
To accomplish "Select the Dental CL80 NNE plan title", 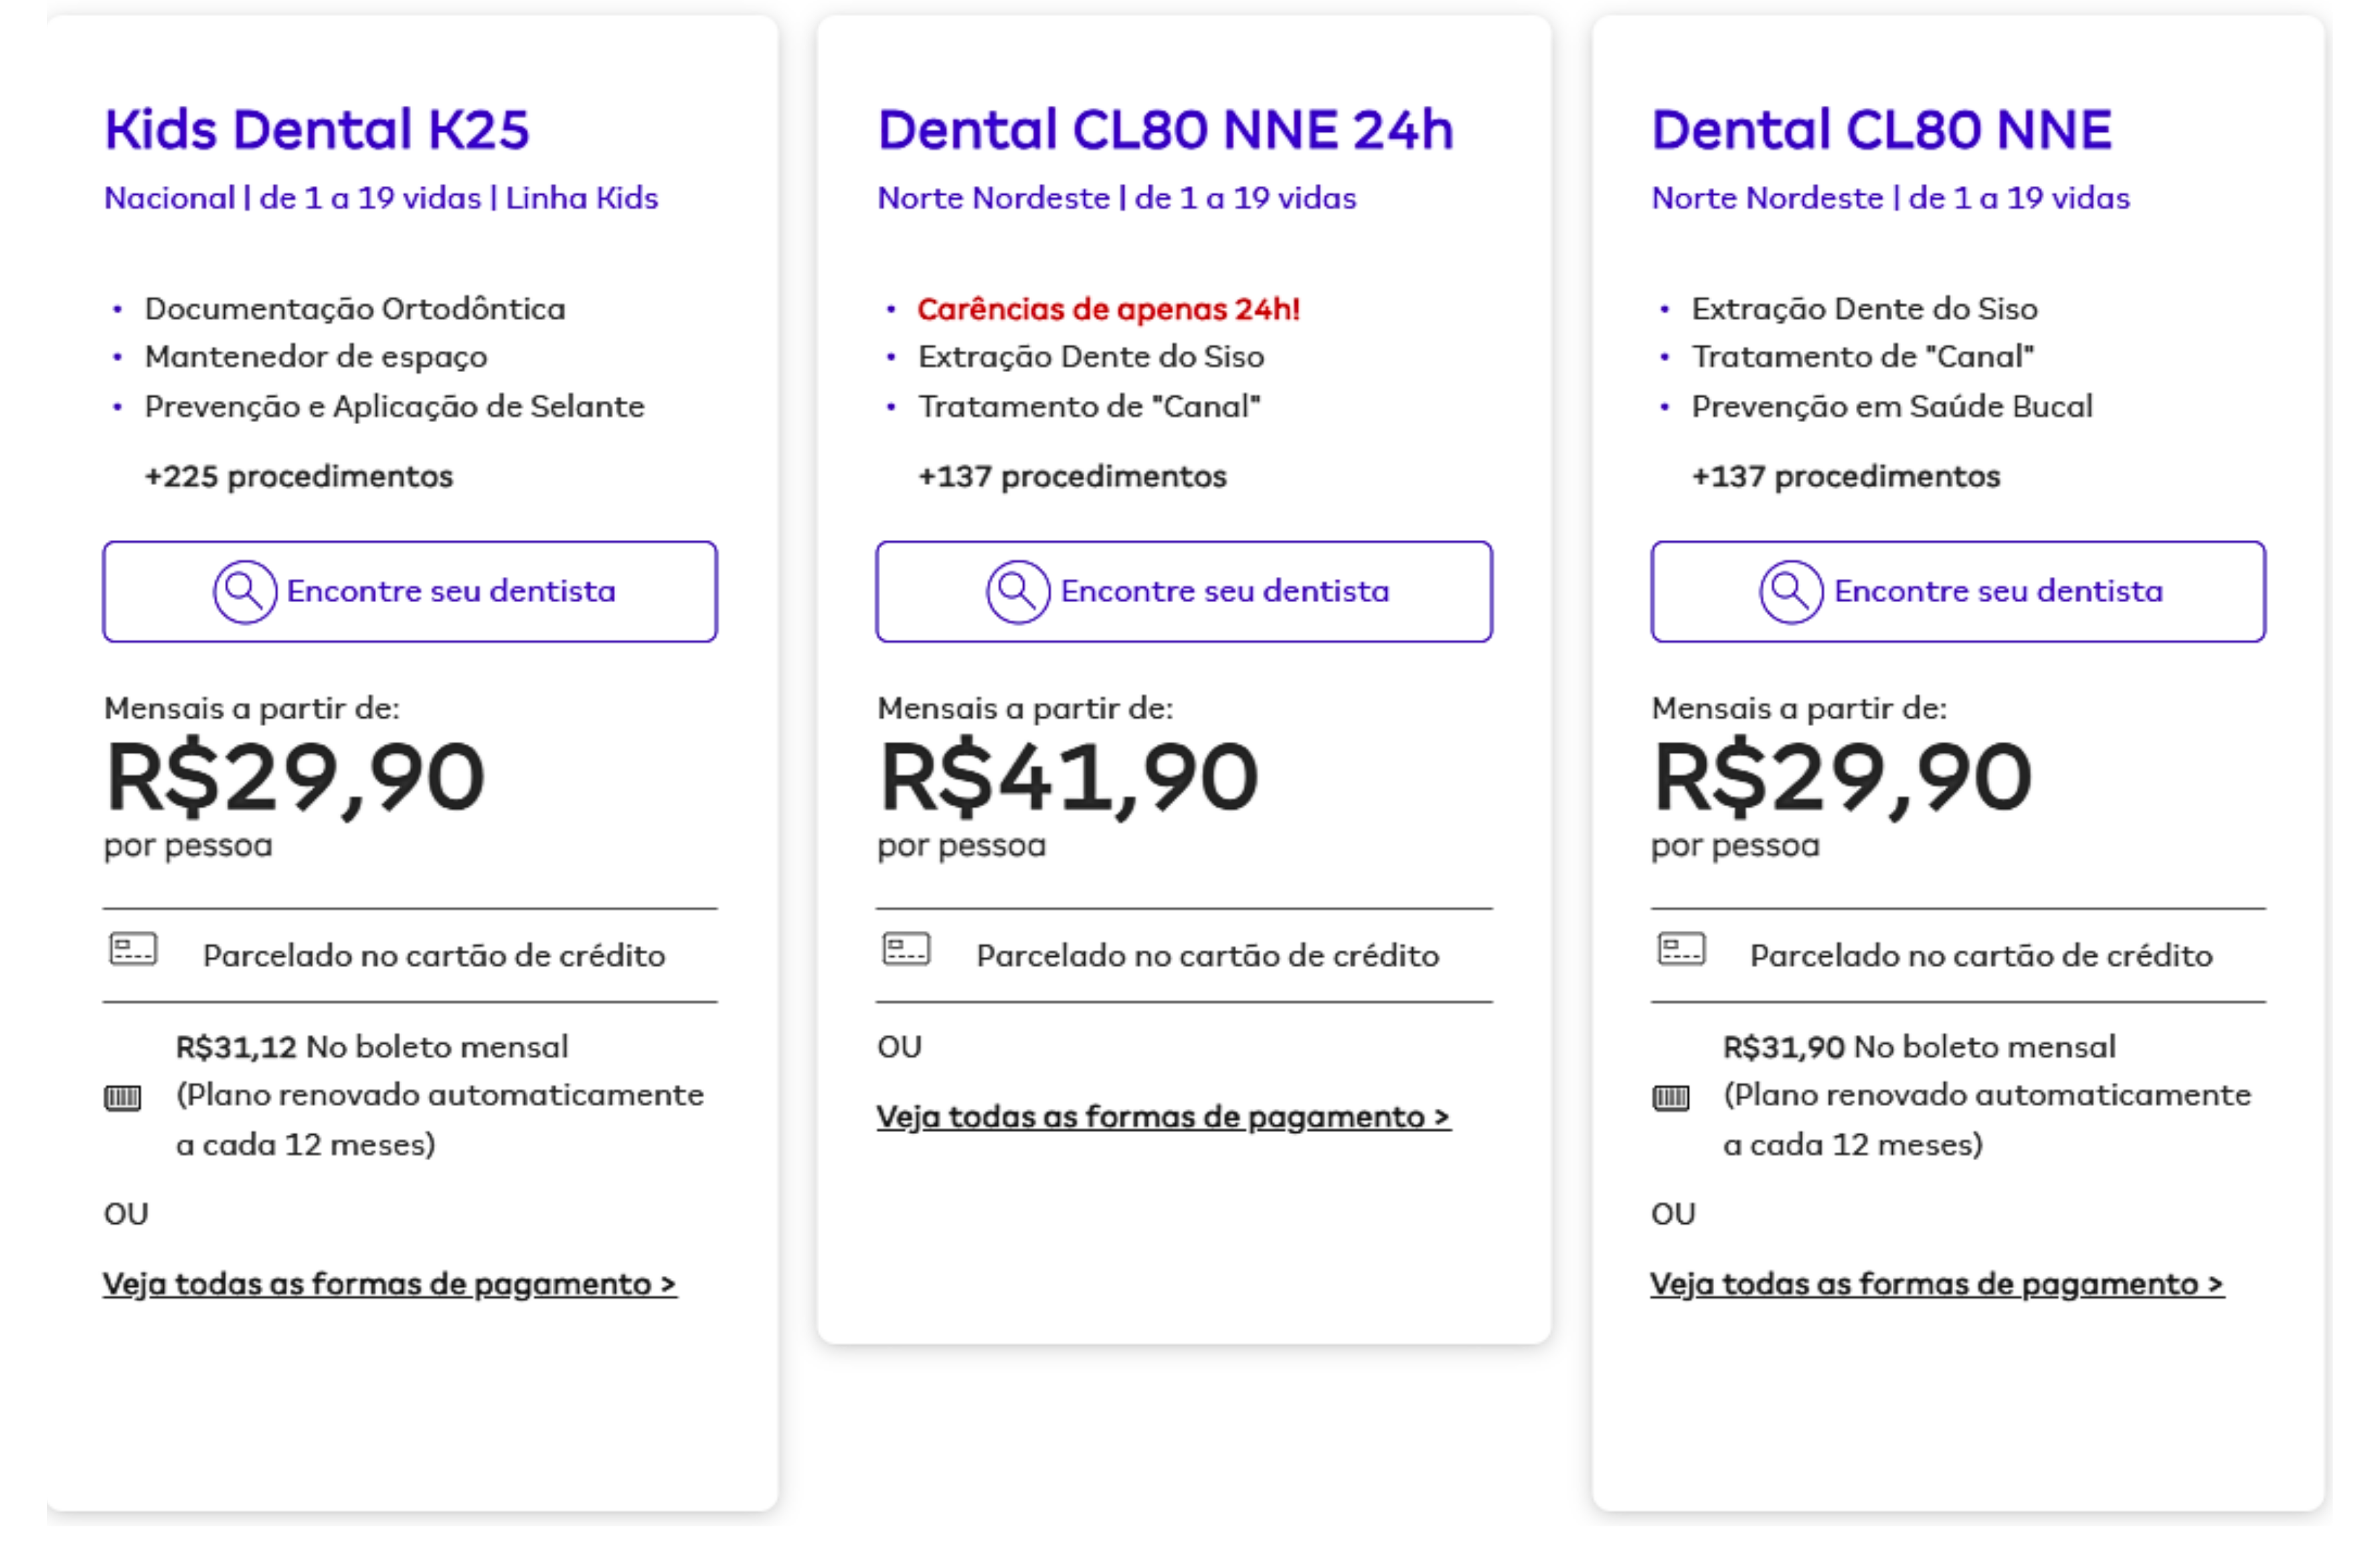I will point(1881,130).
